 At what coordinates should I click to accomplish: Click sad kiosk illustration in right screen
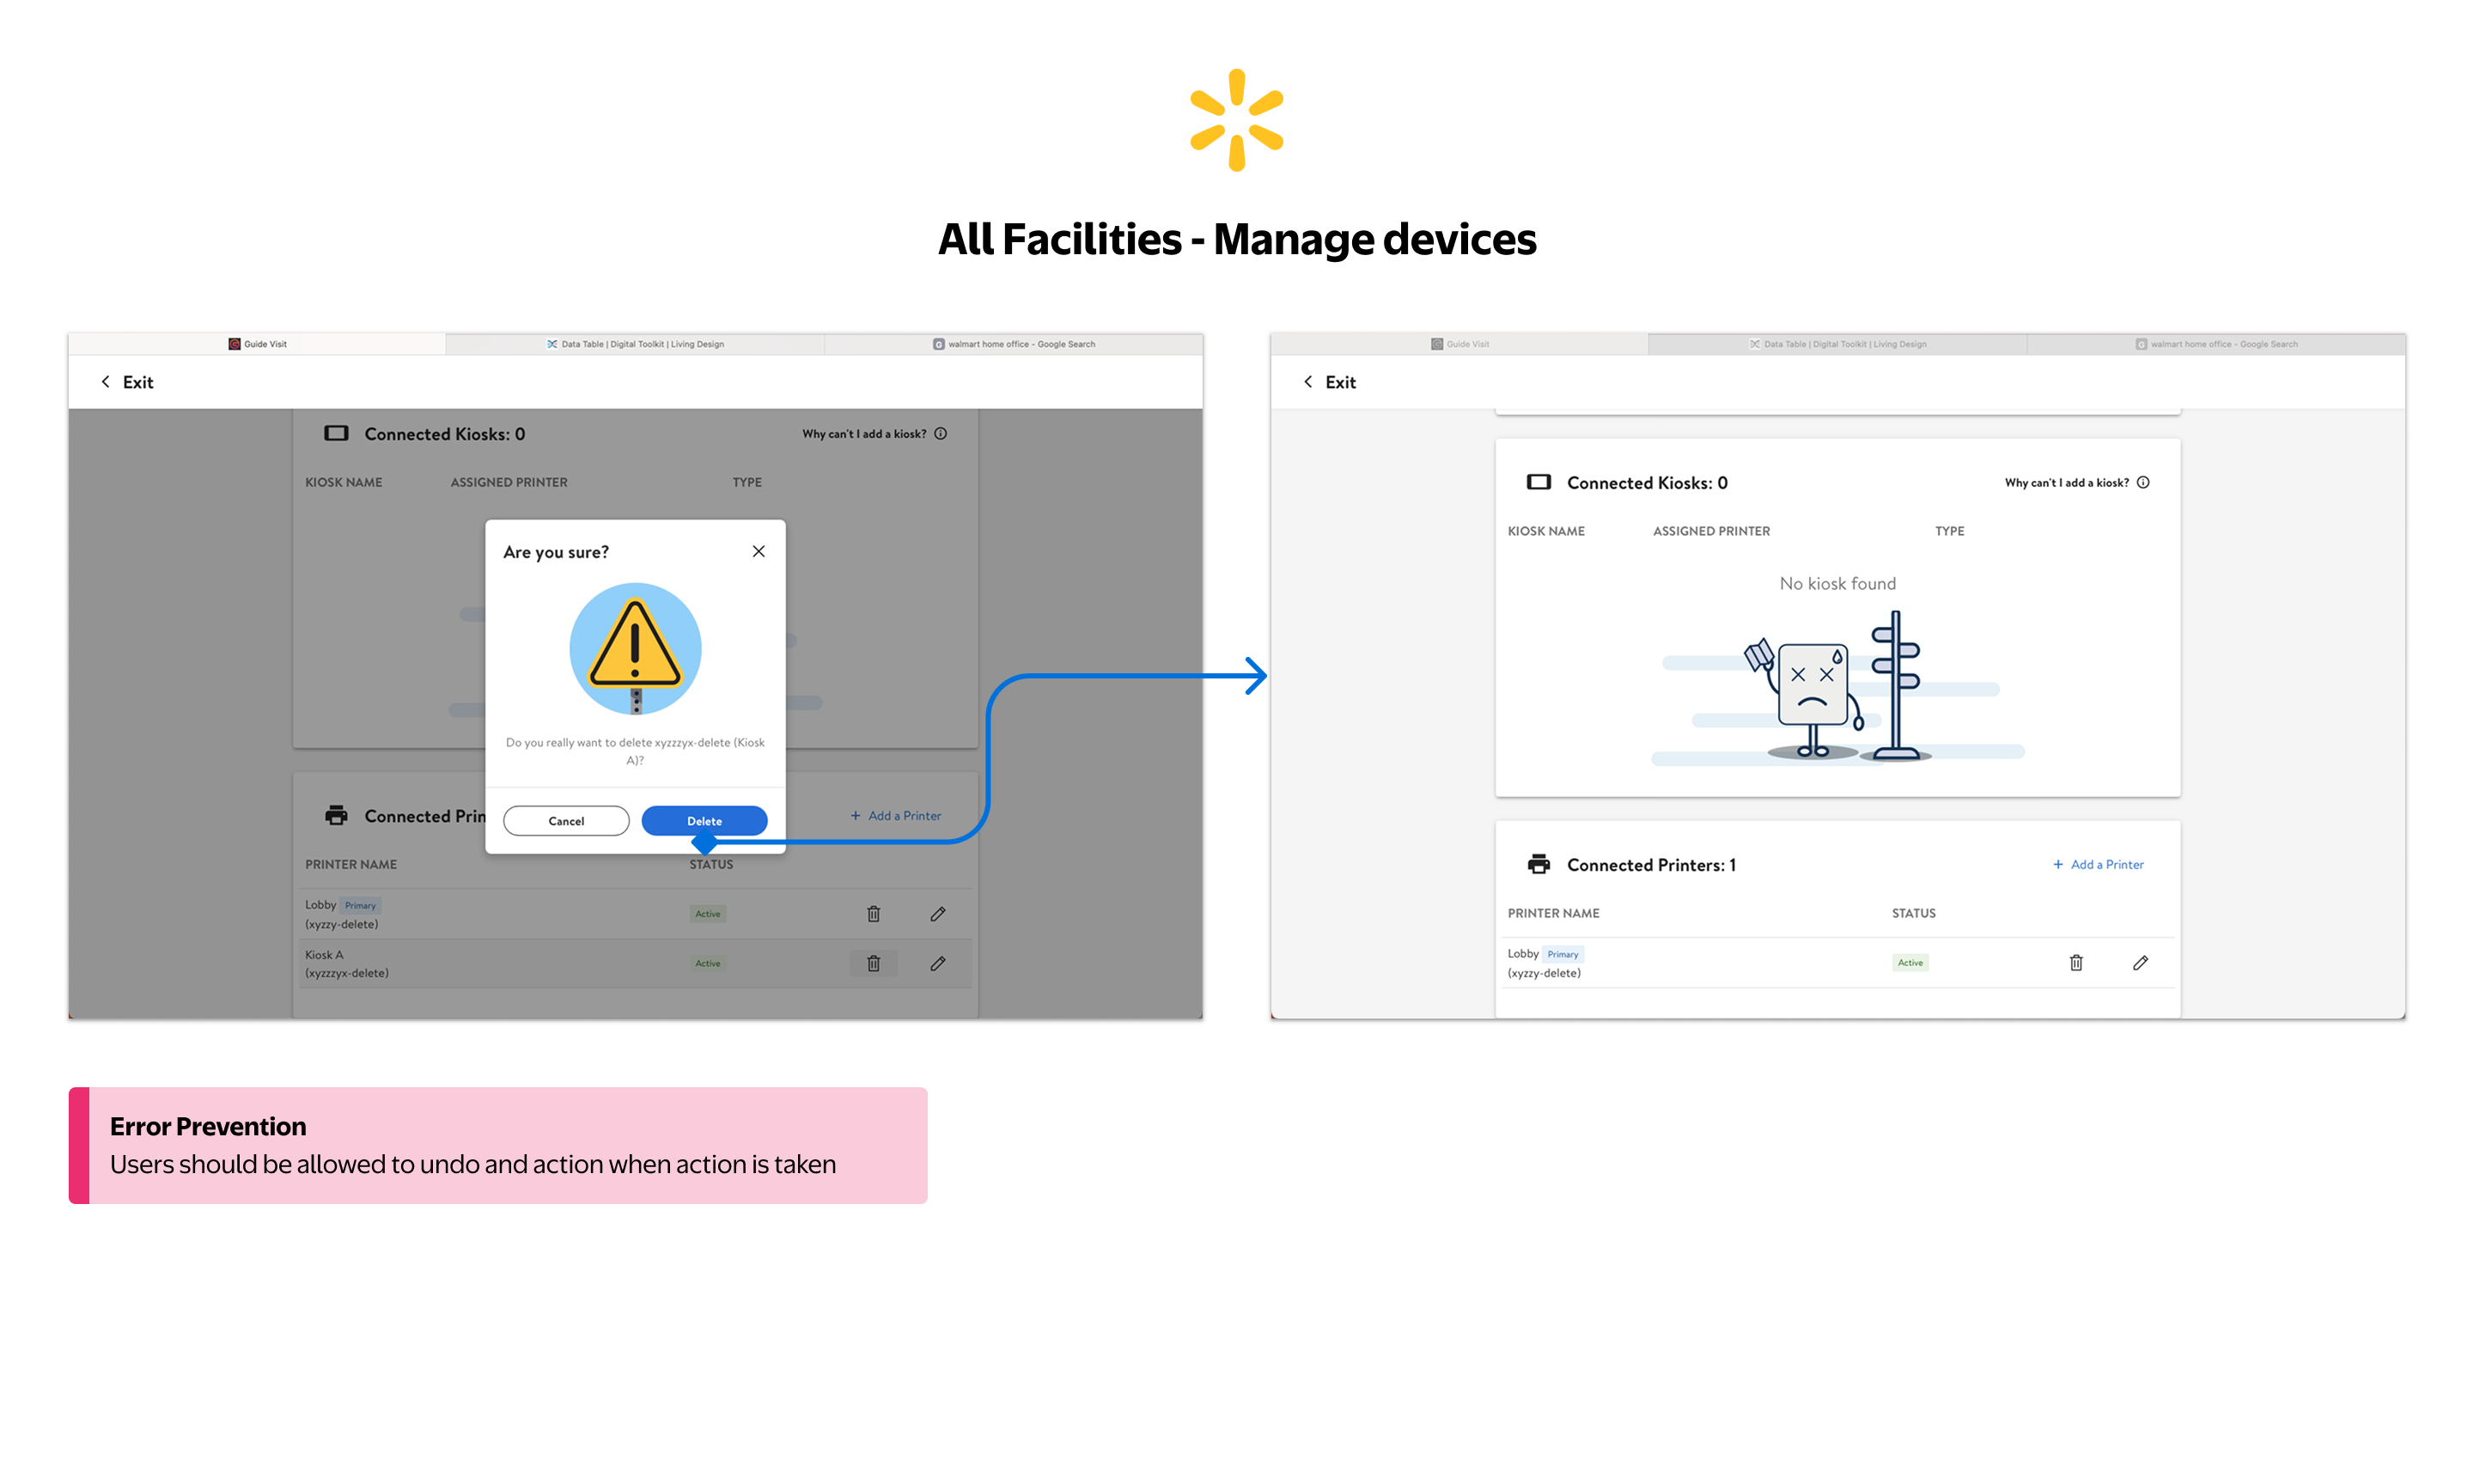click(x=1838, y=688)
